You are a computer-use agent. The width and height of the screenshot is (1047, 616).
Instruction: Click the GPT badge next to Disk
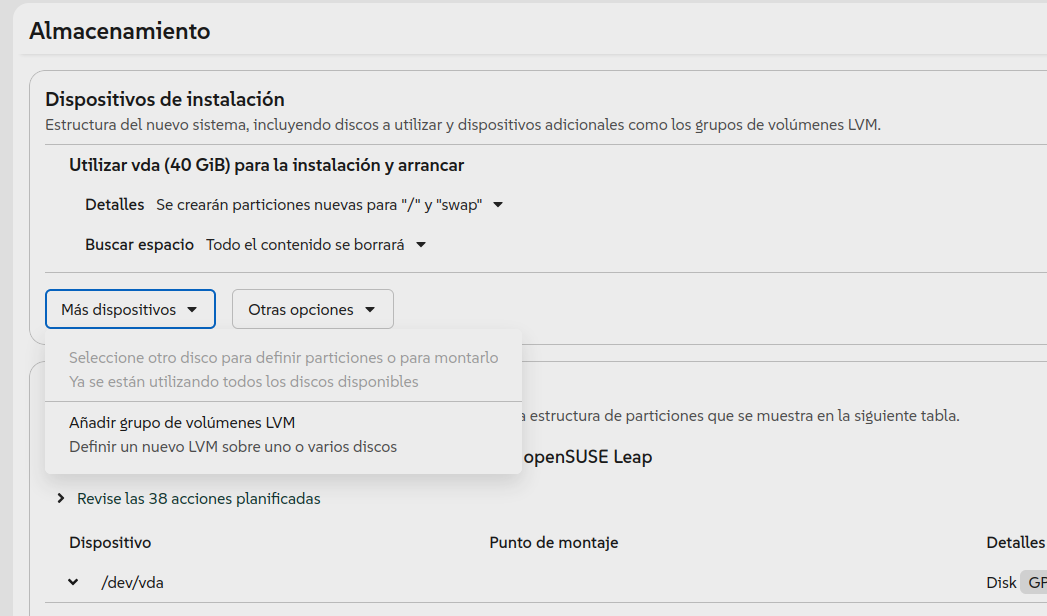coord(1035,582)
